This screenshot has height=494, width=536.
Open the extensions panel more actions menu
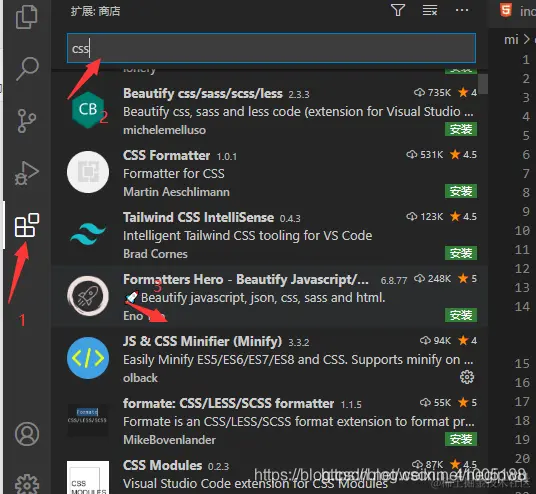462,10
